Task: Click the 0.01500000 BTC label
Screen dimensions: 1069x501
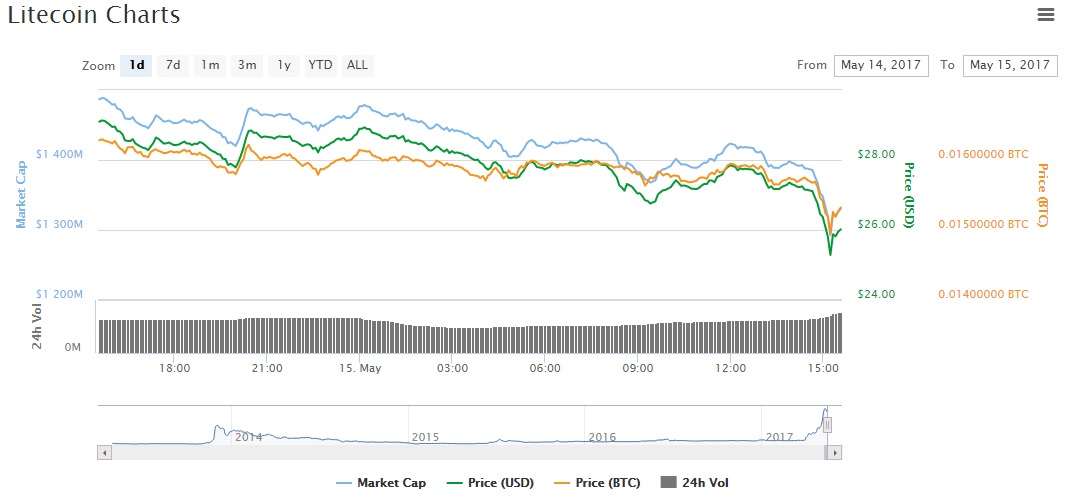Action: (x=983, y=224)
